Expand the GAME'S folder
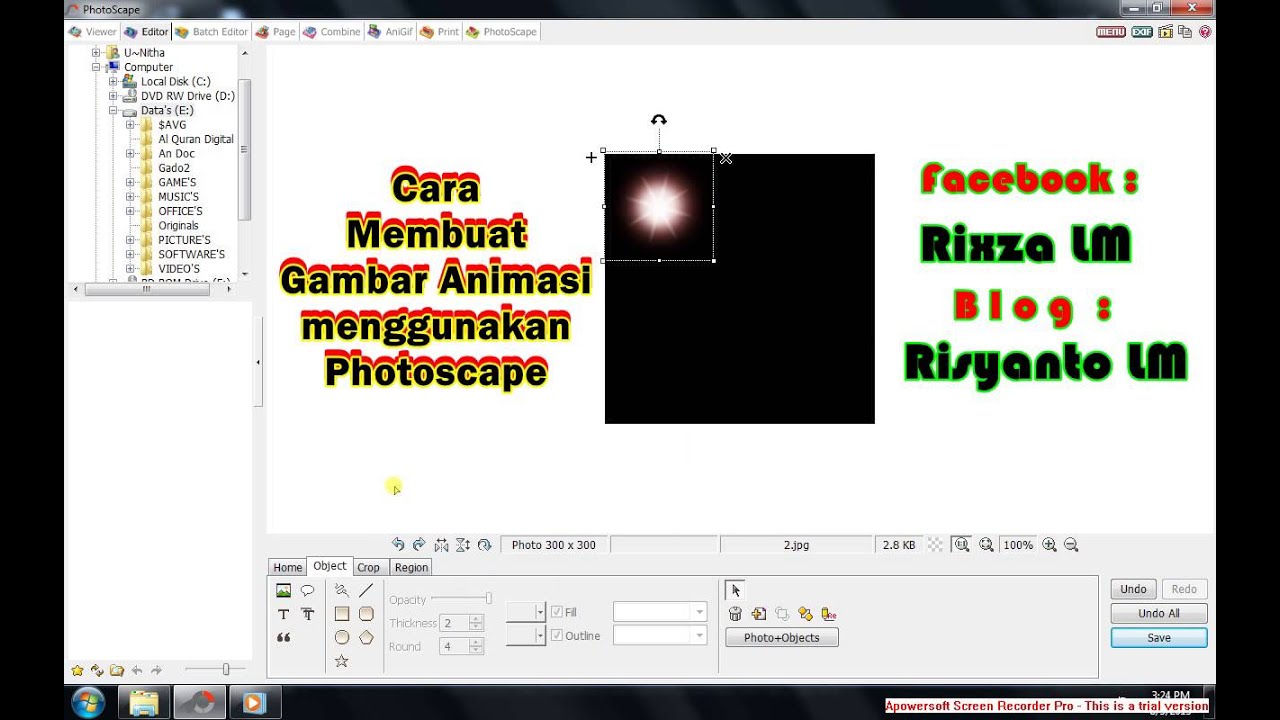The height and width of the screenshot is (720, 1280). click(130, 182)
